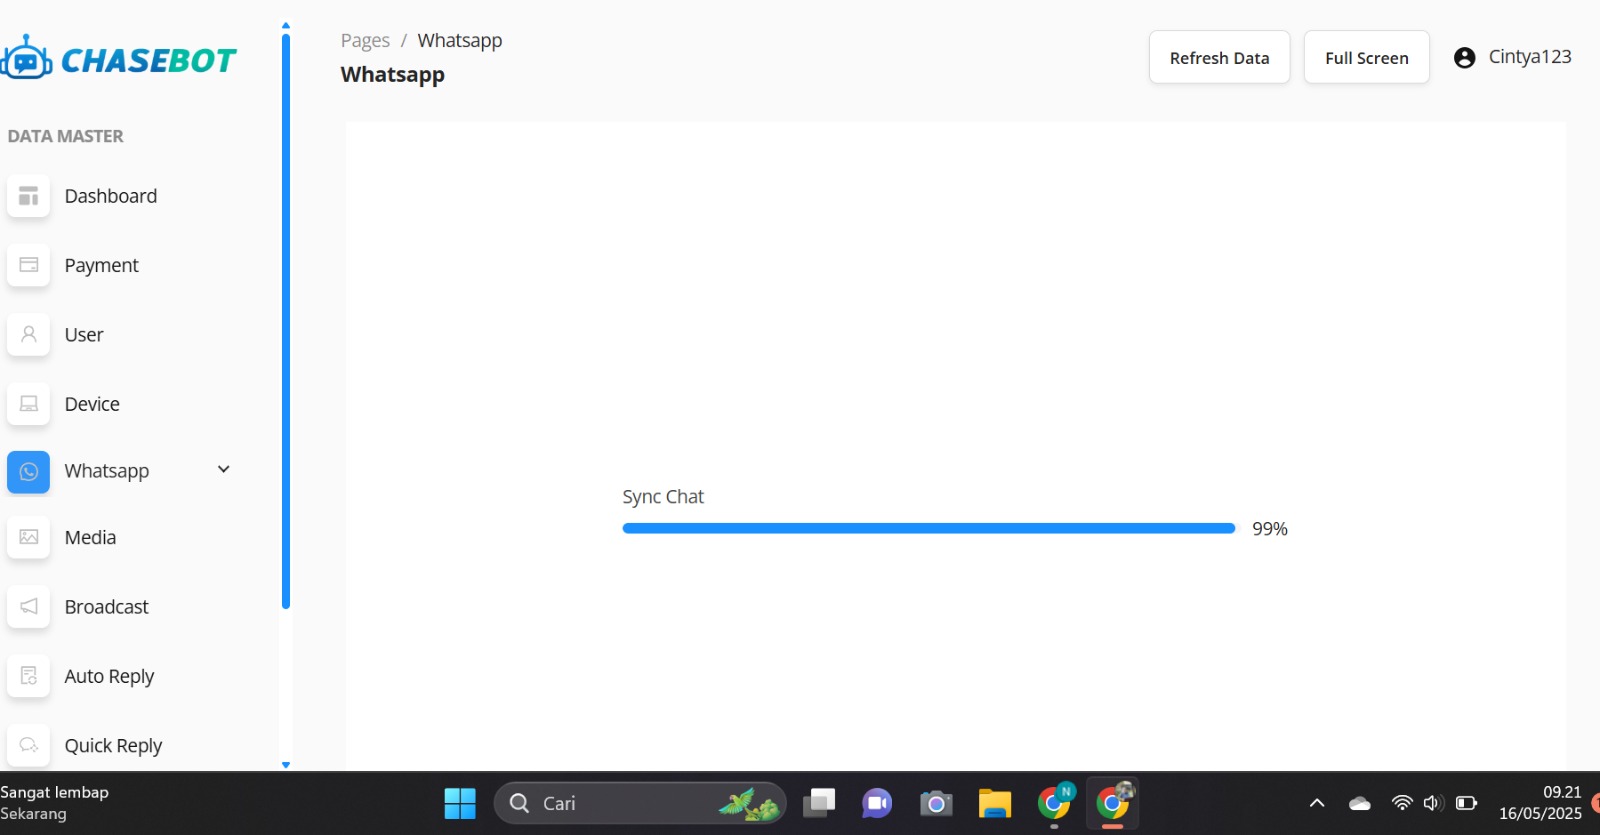Screen dimensions: 1600x835
Task: Open the Quick Reply chat icon
Action: pyautogui.click(x=28, y=745)
